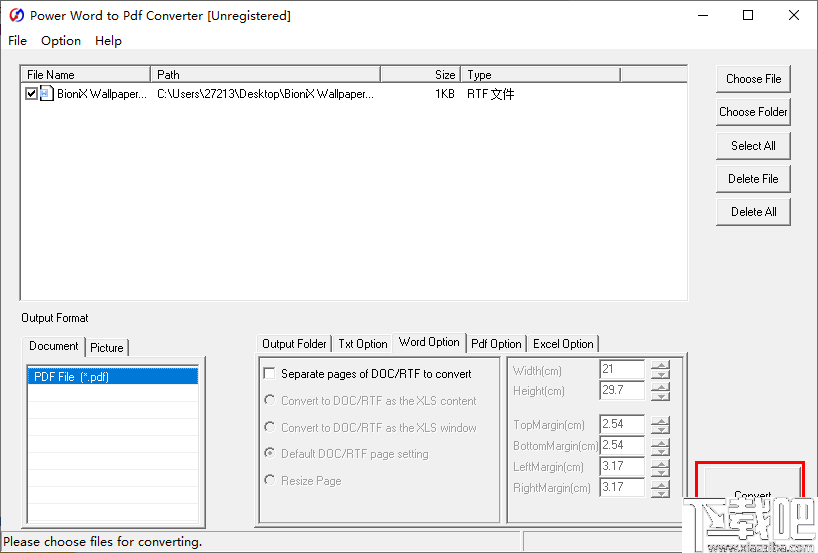818x553 pixels.
Task: Select Convert to DOC/RTF as the XLS content
Action: pyautogui.click(x=270, y=400)
